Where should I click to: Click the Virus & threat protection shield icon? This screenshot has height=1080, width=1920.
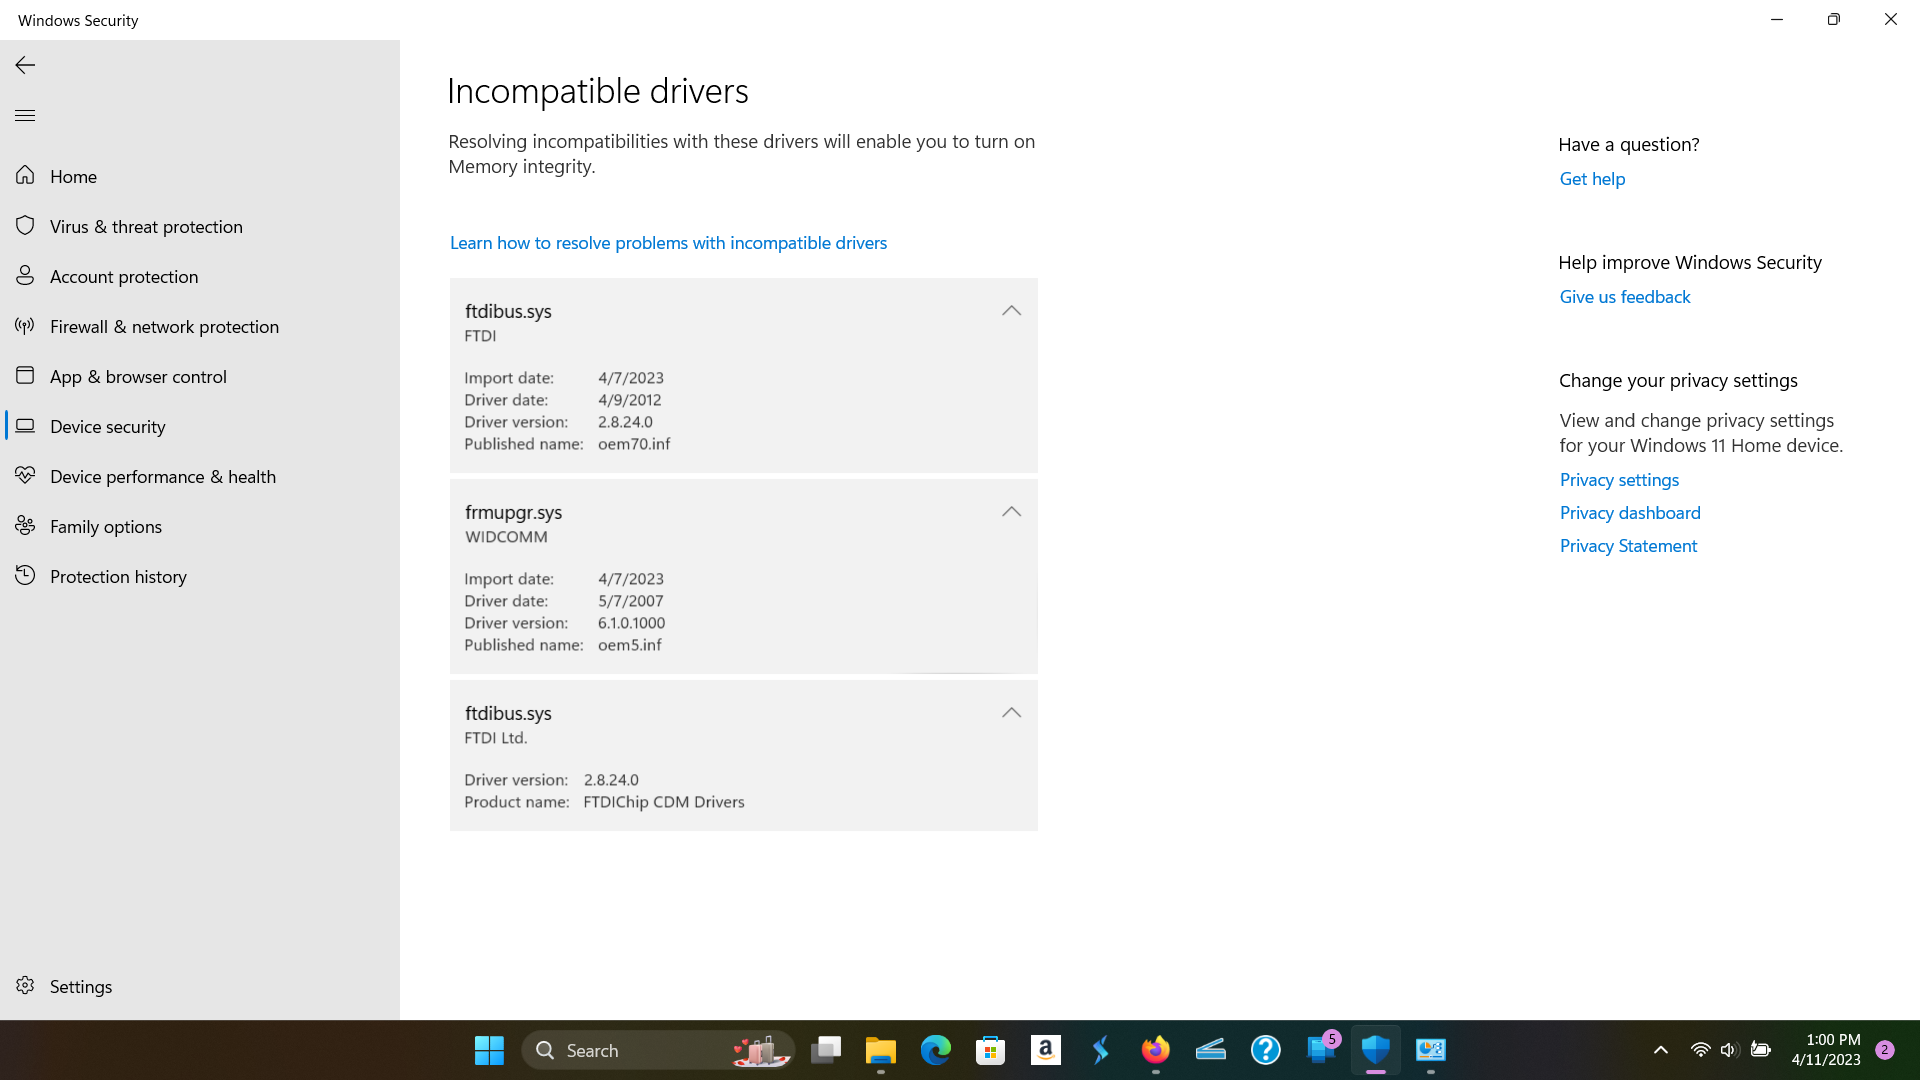(x=25, y=225)
